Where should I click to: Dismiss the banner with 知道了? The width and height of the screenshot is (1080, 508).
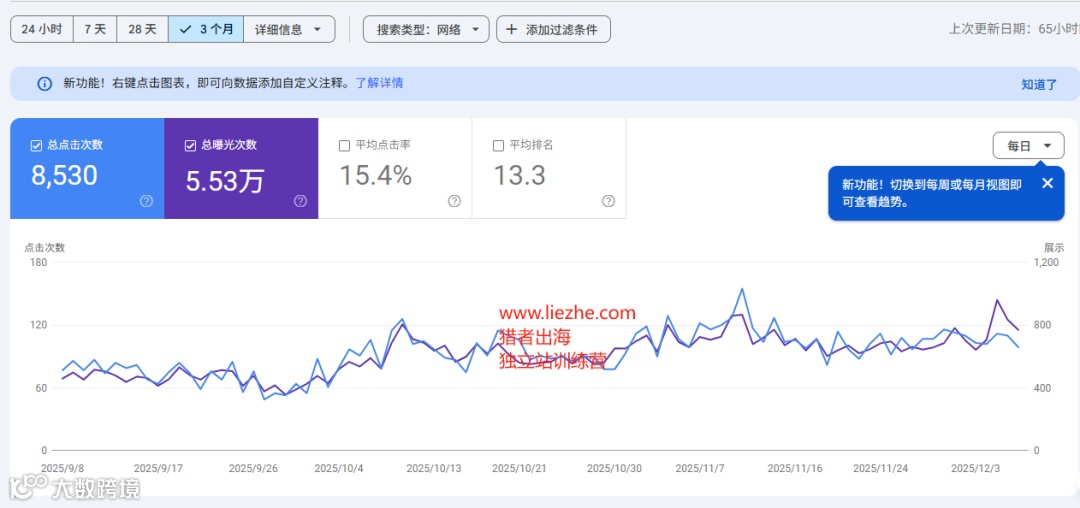[1039, 85]
